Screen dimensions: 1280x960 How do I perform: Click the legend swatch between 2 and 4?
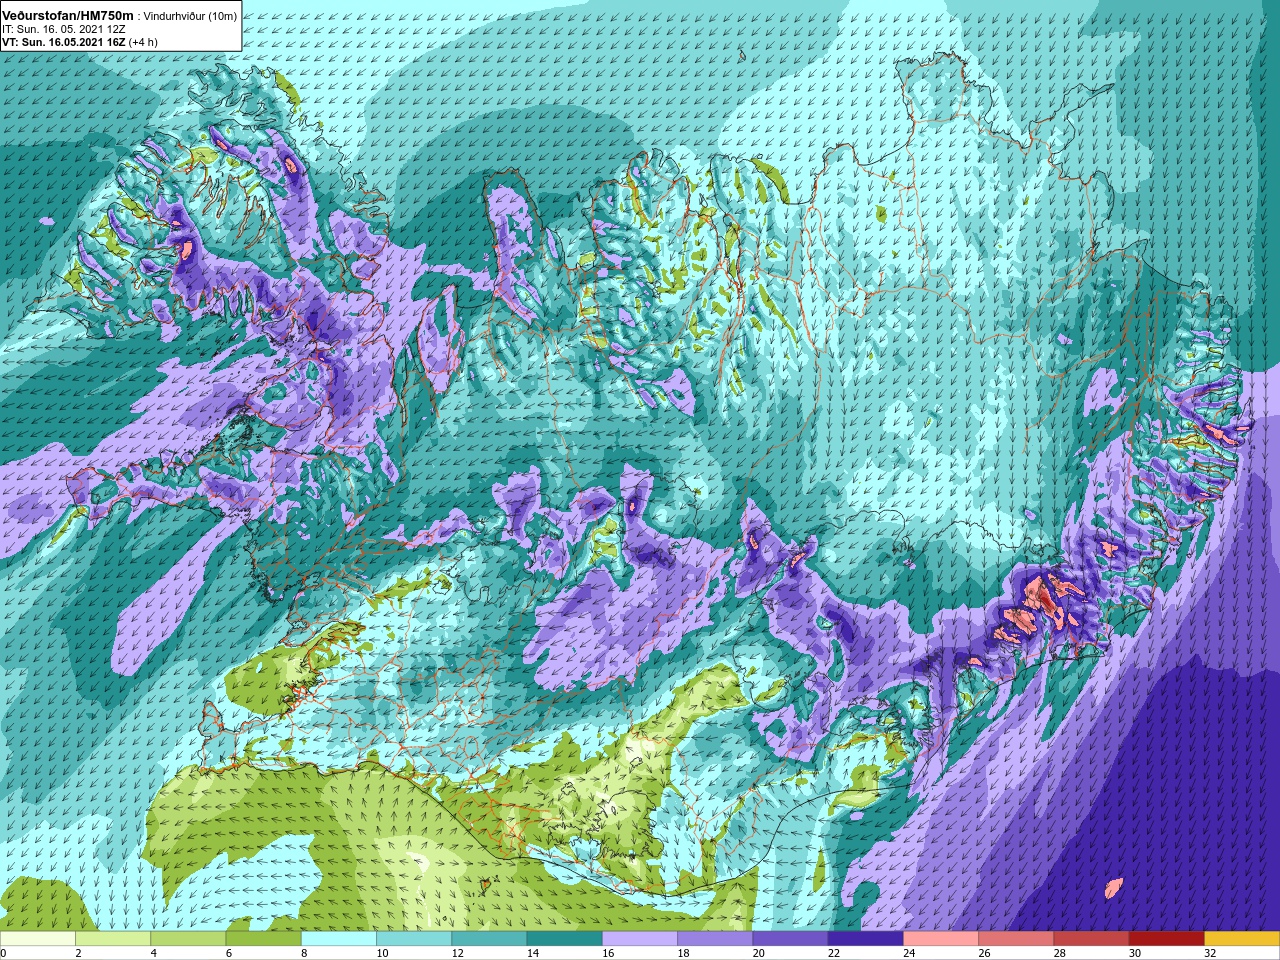[x=113, y=939]
